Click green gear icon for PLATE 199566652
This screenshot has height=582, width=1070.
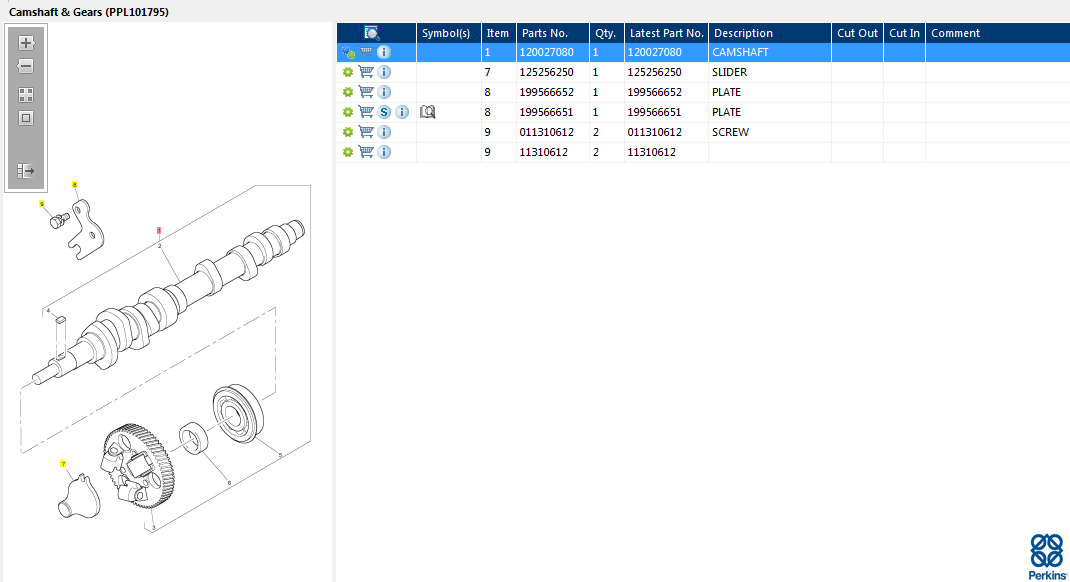pyautogui.click(x=348, y=92)
